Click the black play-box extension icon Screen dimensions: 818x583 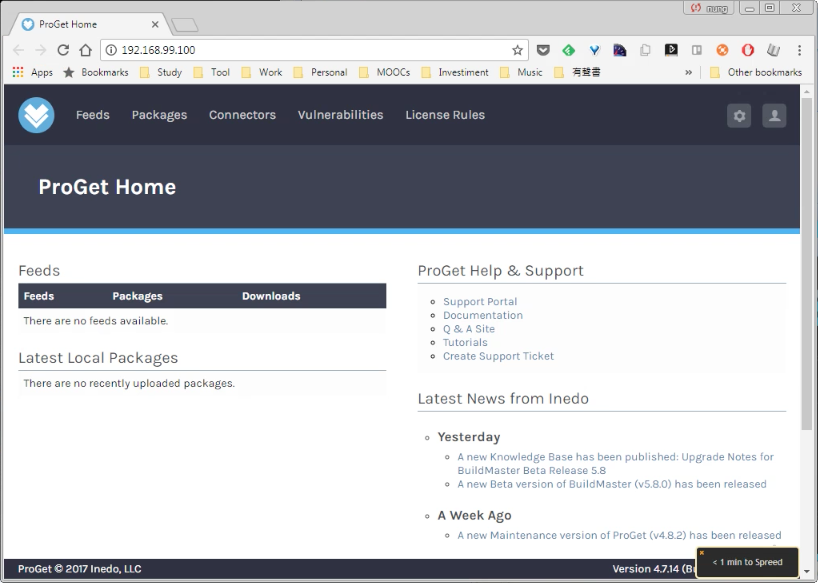(671, 50)
